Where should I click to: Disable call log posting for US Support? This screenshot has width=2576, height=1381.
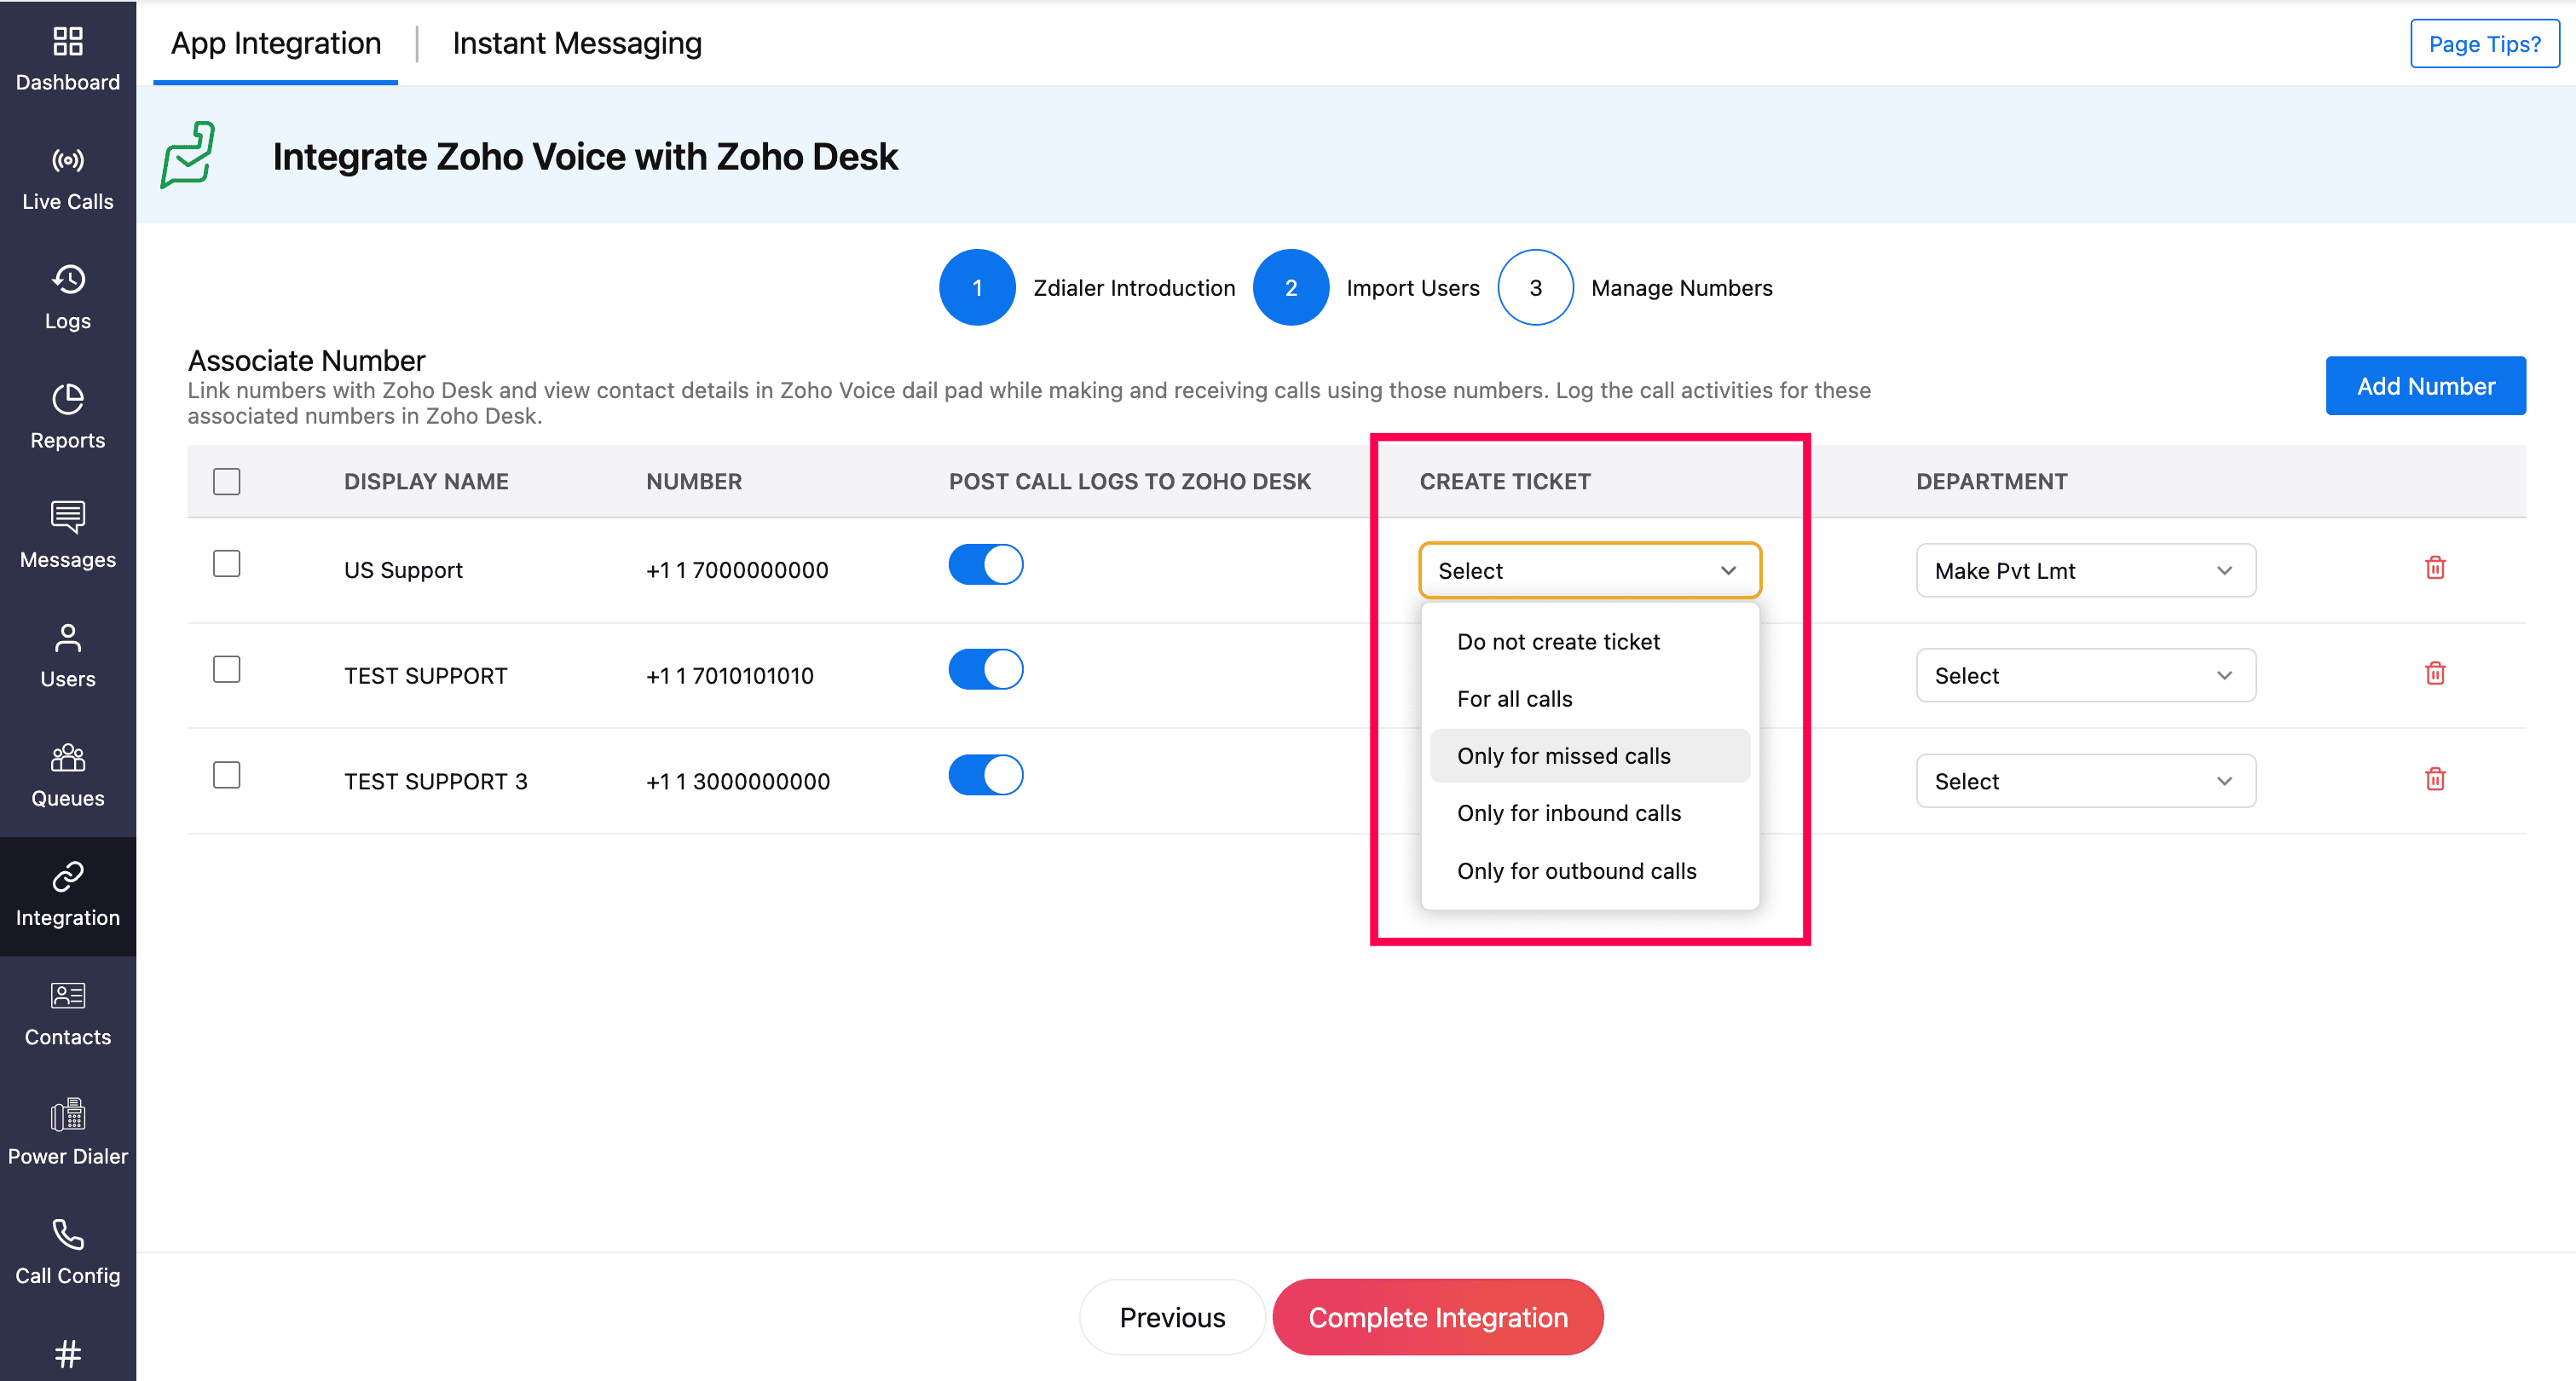[x=985, y=565]
